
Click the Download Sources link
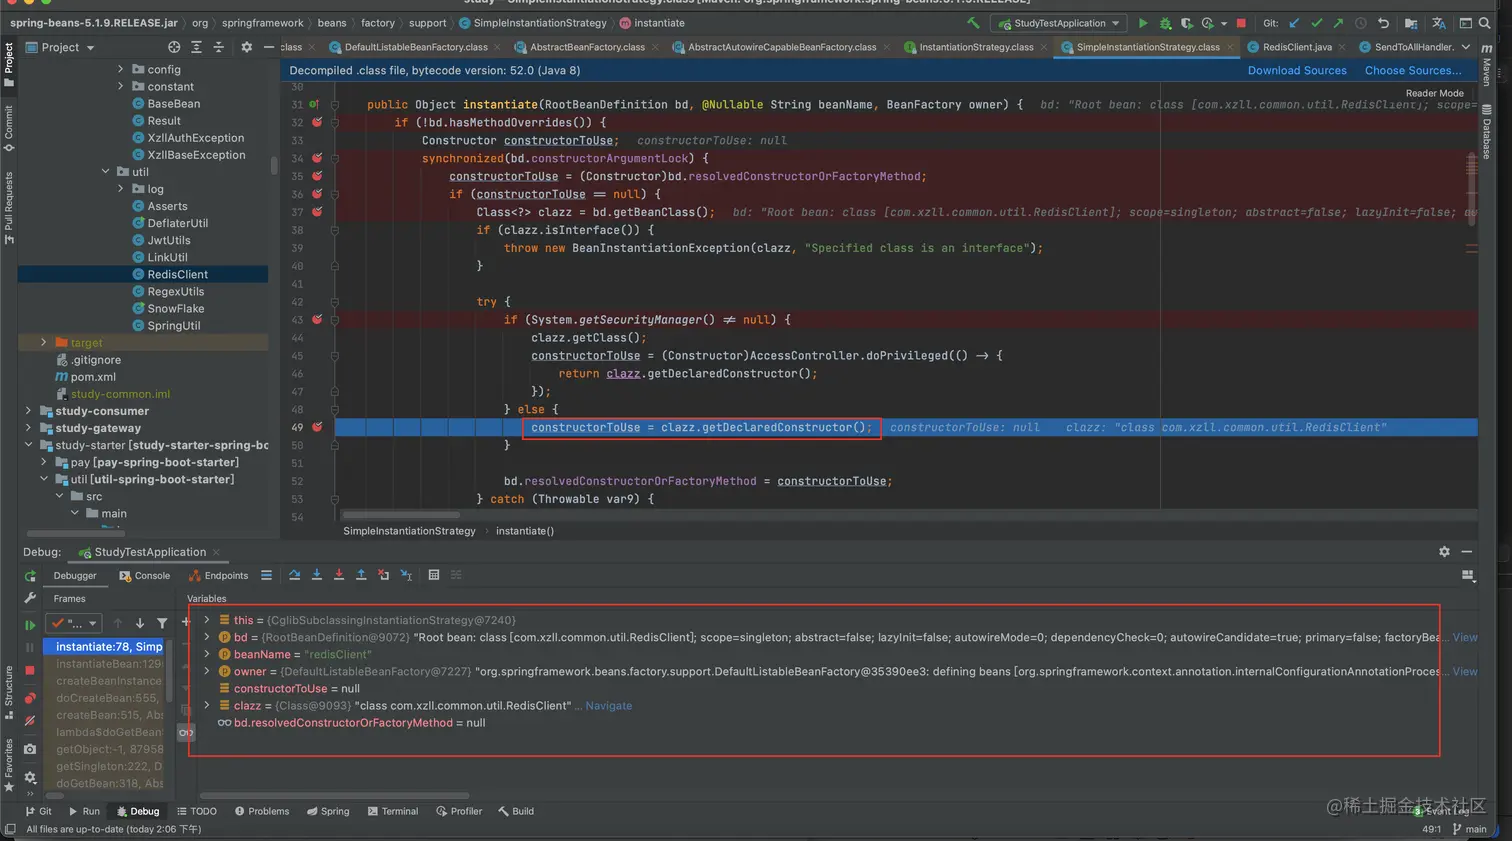[x=1297, y=70]
